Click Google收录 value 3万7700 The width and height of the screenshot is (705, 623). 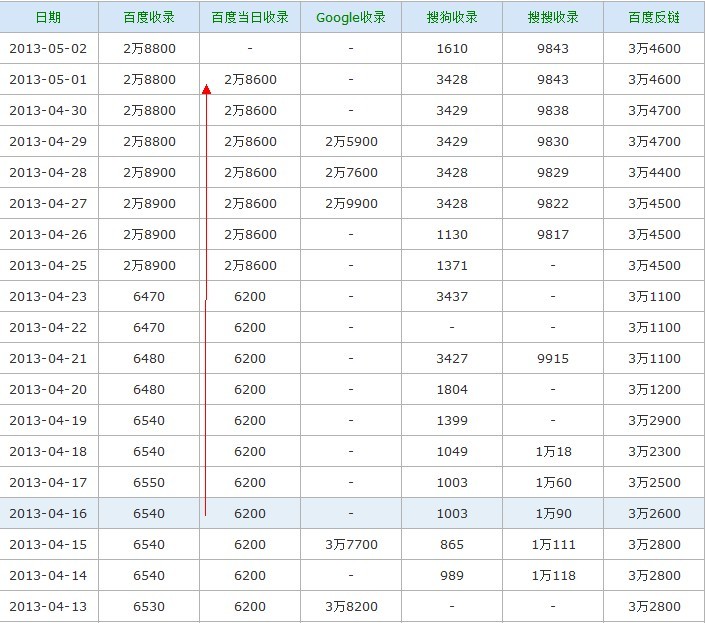[x=351, y=544]
